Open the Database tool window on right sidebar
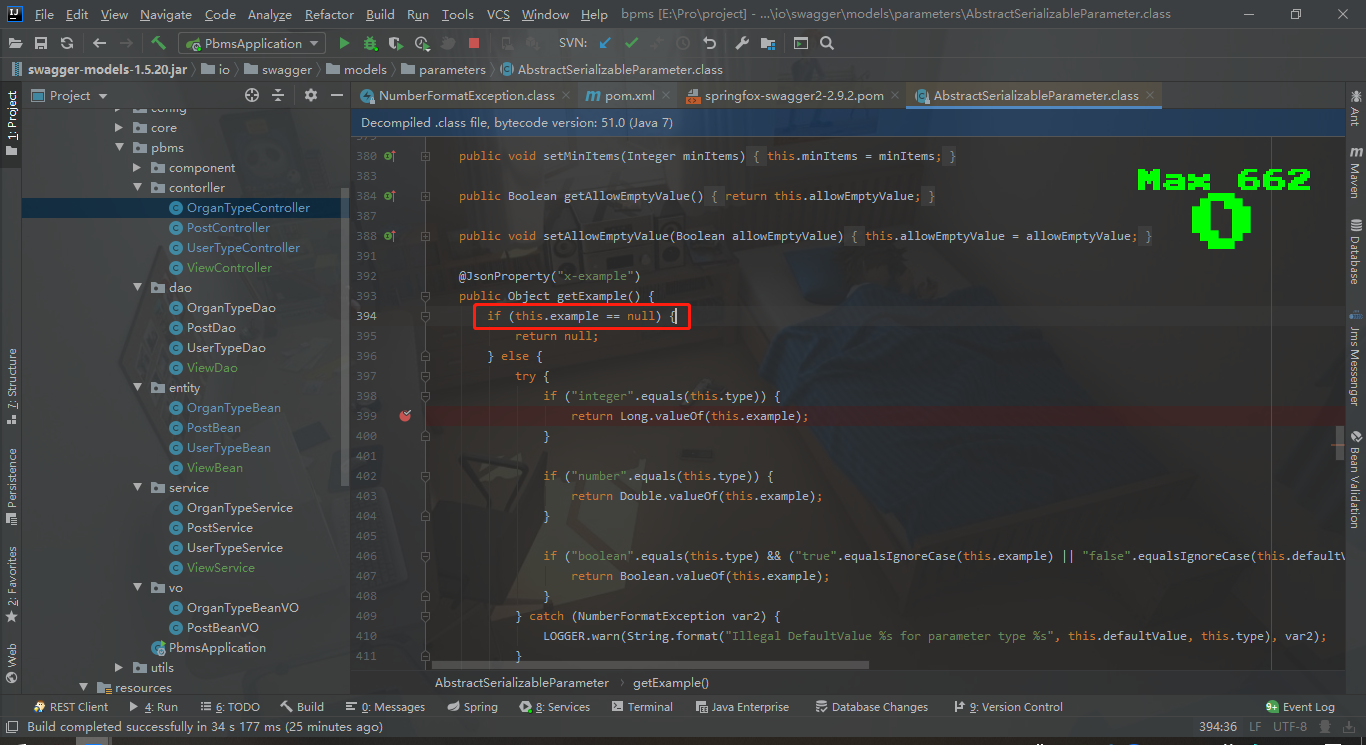Screen dimensions: 1366x745 [x=1355, y=251]
